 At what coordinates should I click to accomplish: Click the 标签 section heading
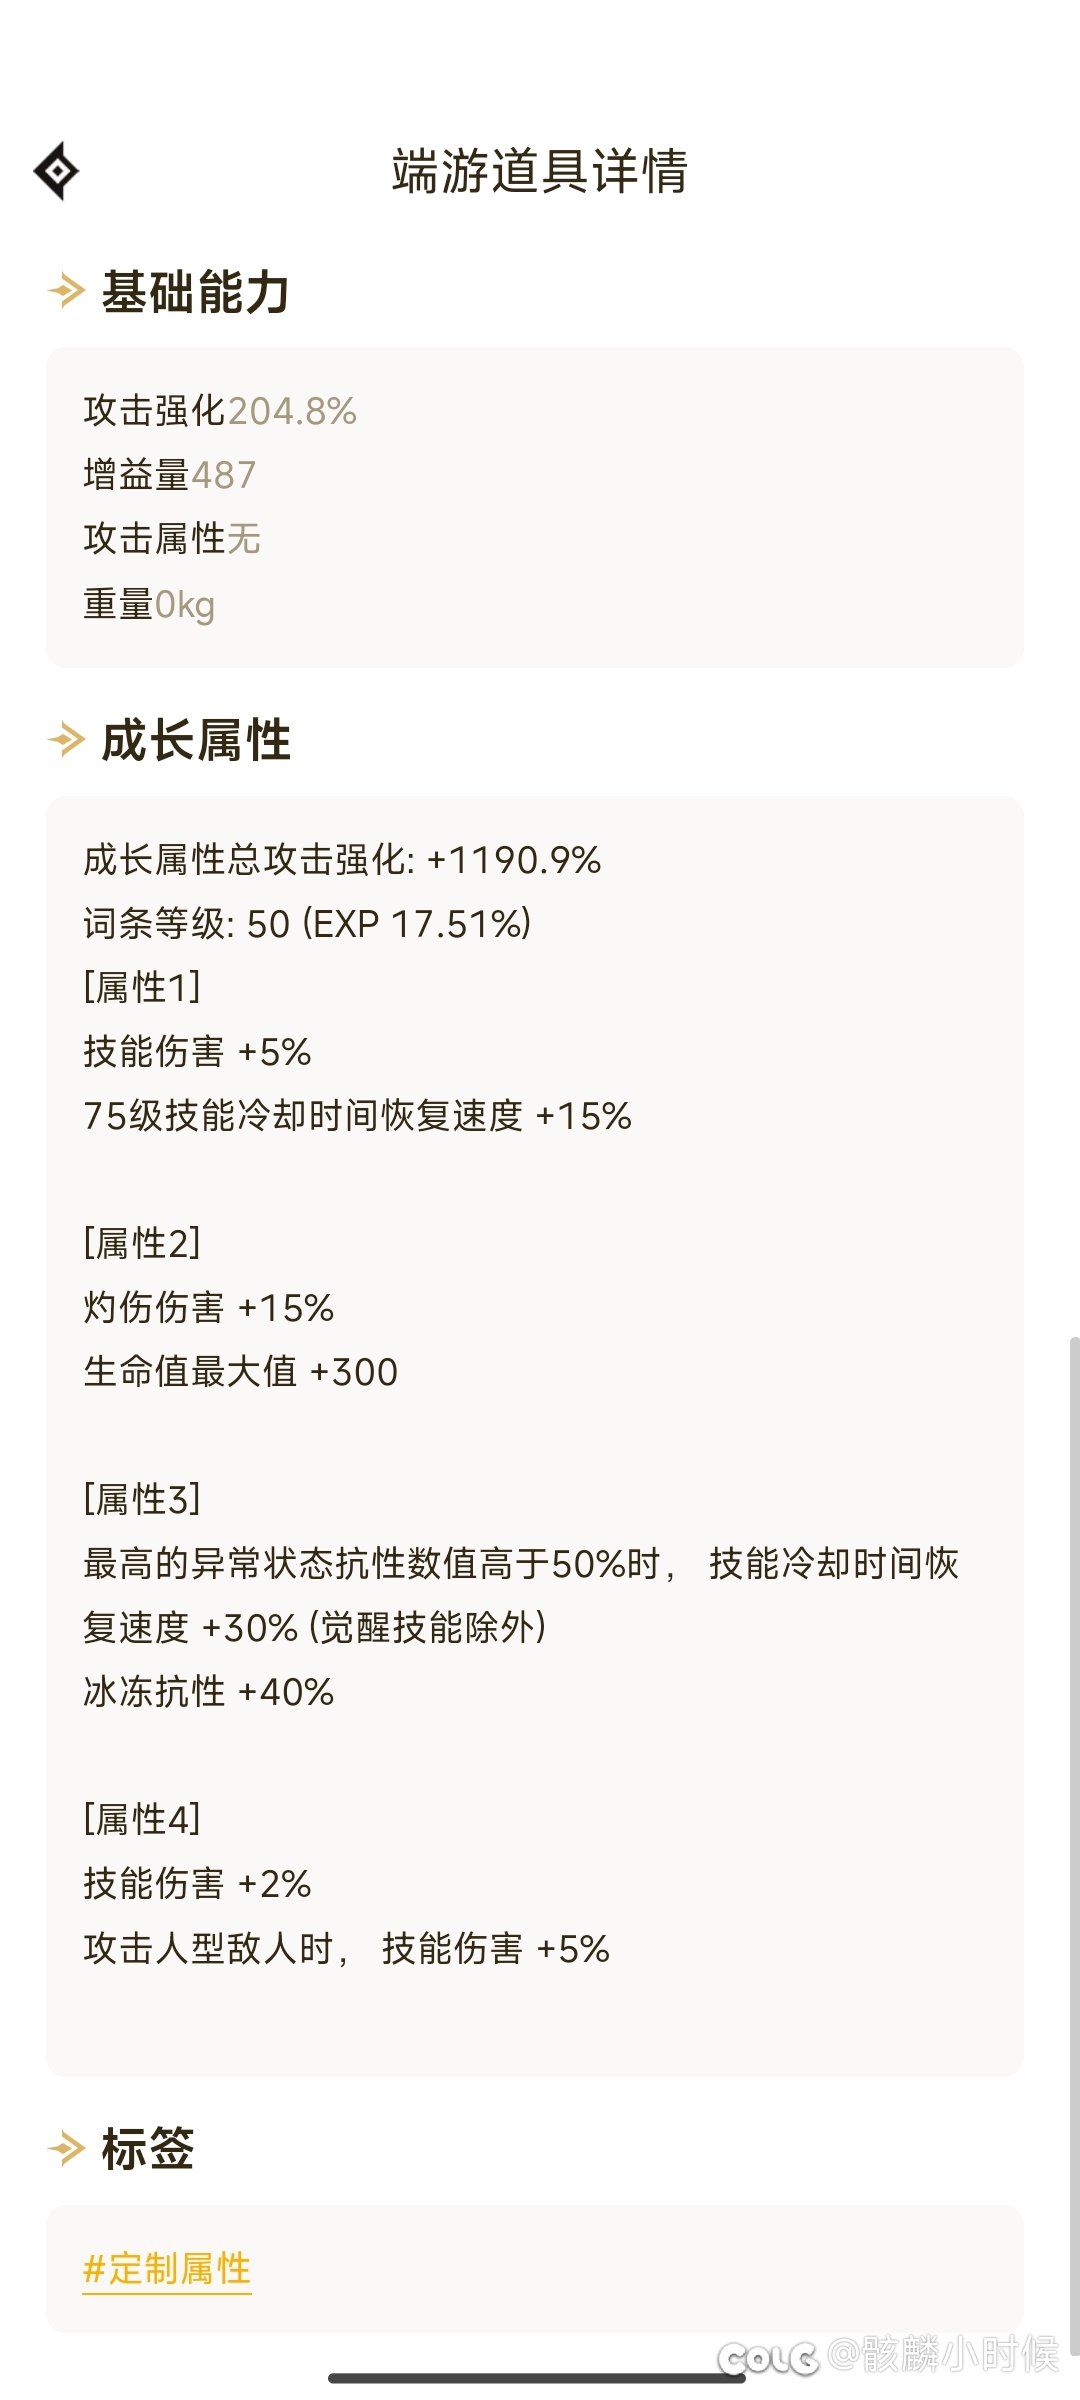148,2148
